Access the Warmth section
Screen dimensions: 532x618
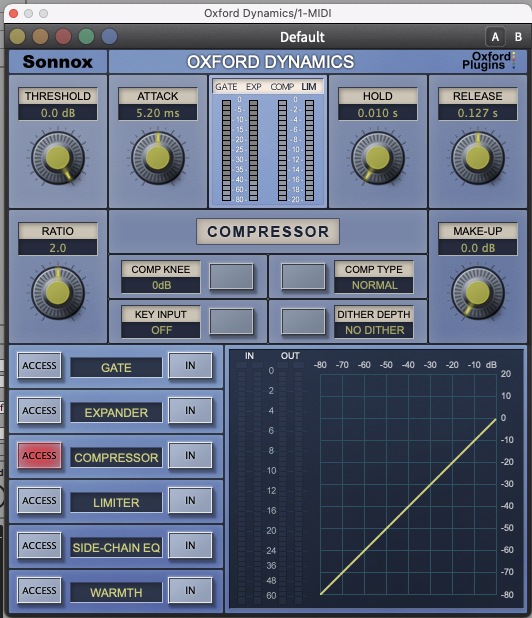point(39,590)
